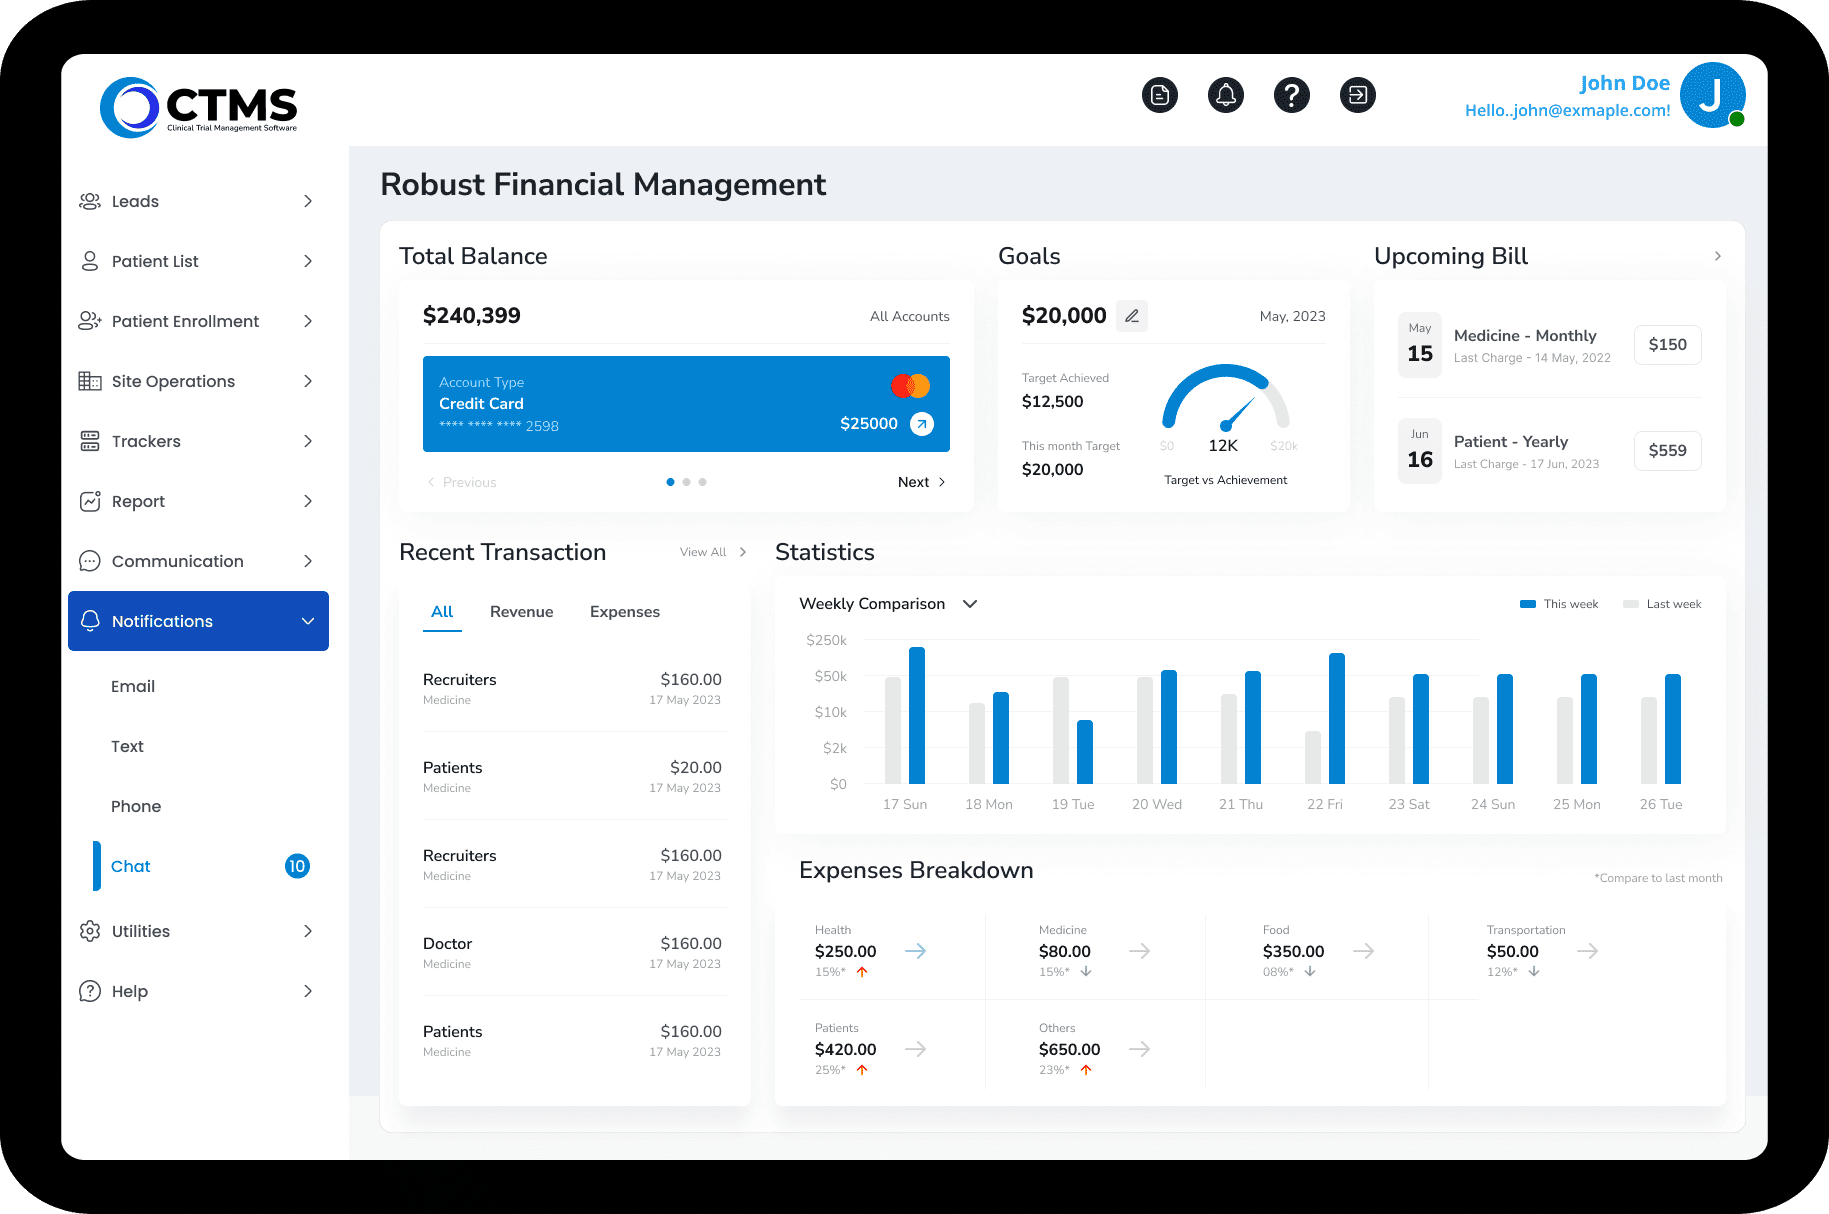Select the Expenses tab

click(x=624, y=612)
